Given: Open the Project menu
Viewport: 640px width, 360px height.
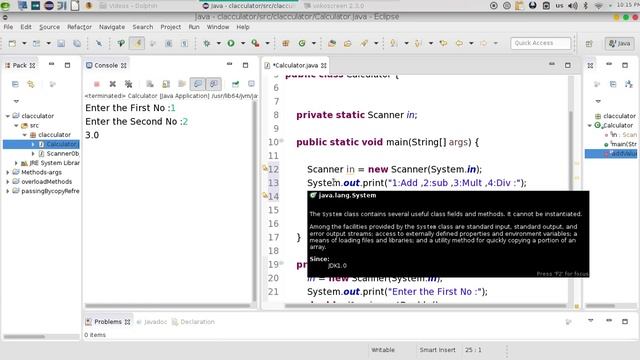Looking at the screenshot, I should click(x=171, y=27).
